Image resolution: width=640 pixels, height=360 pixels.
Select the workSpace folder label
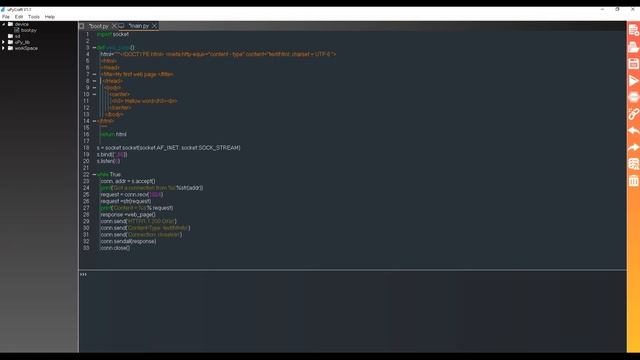pyautogui.click(x=26, y=48)
